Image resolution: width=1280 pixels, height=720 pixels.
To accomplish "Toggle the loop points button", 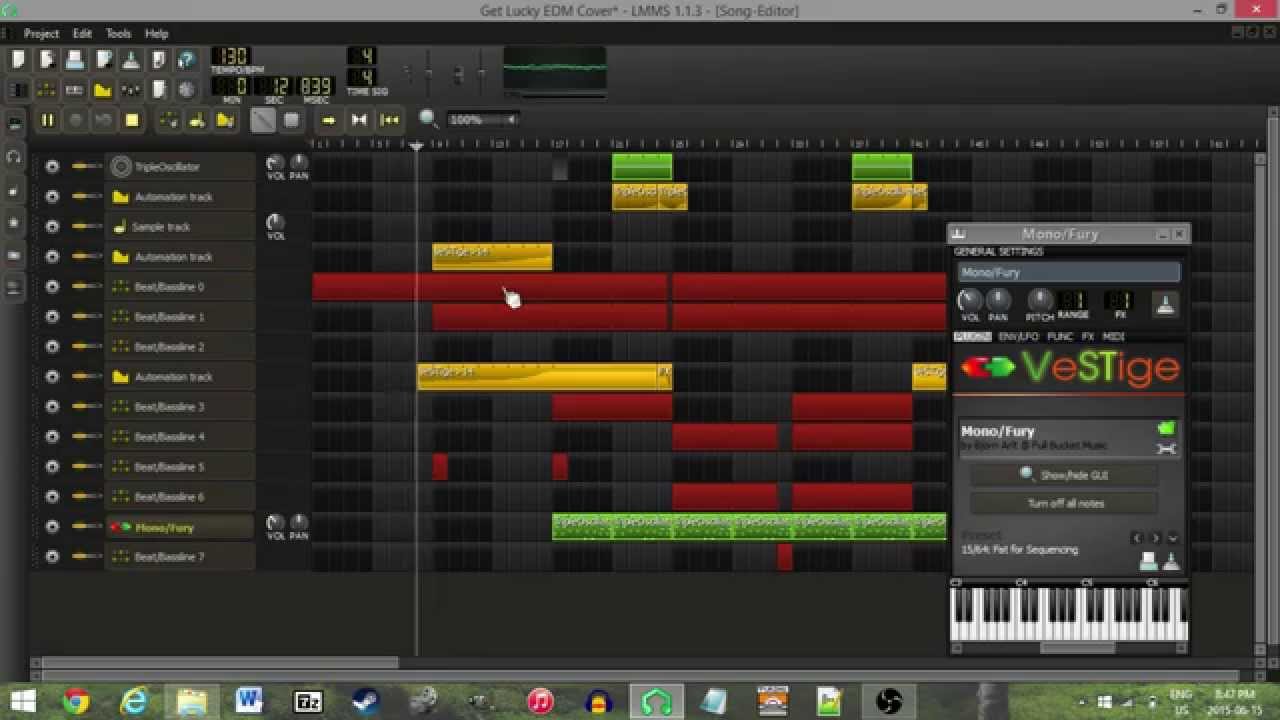I will [359, 120].
